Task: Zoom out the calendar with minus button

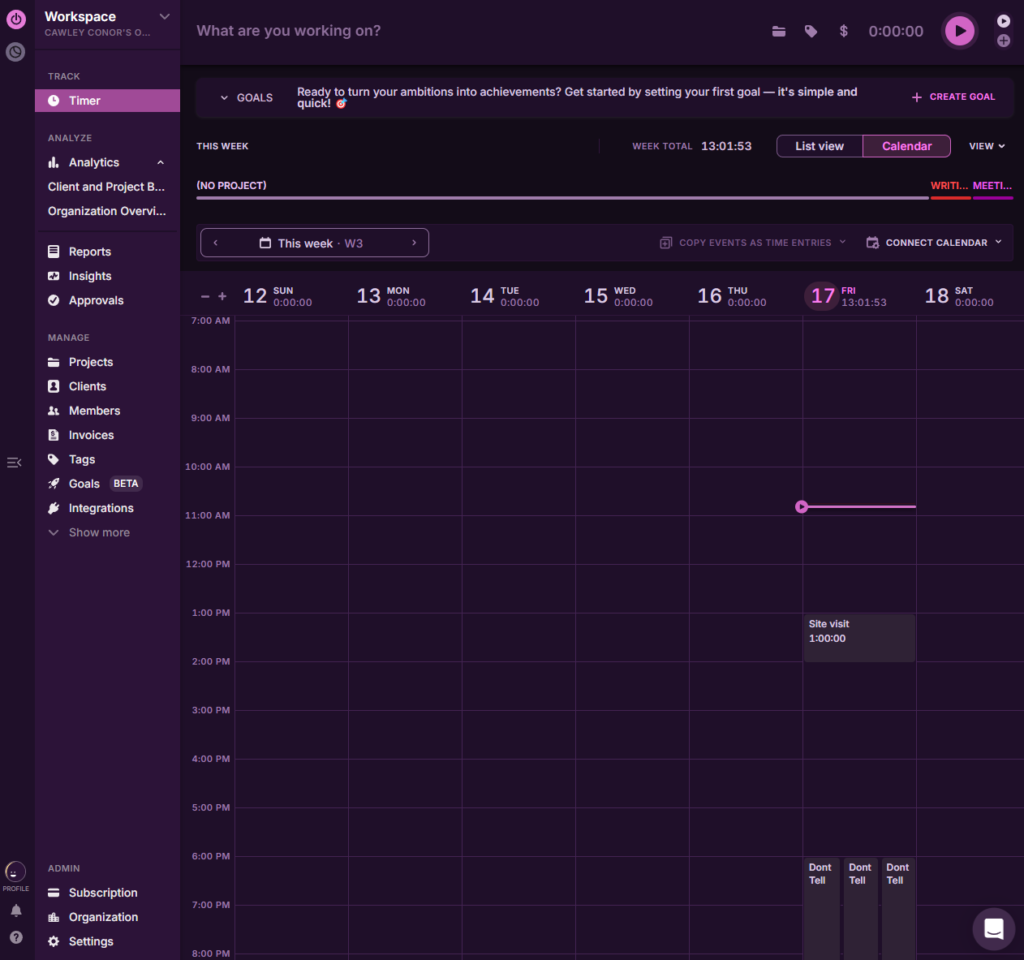Action: (x=205, y=296)
